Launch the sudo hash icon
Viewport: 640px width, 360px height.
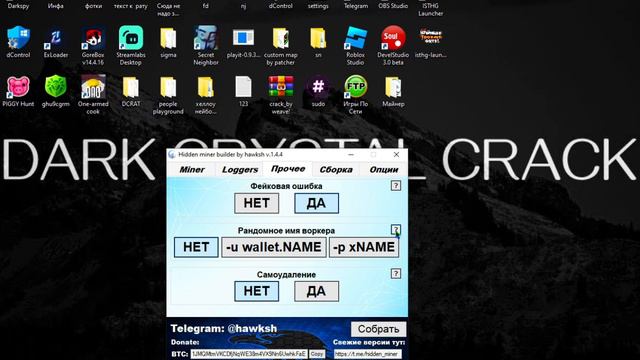pos(318,87)
